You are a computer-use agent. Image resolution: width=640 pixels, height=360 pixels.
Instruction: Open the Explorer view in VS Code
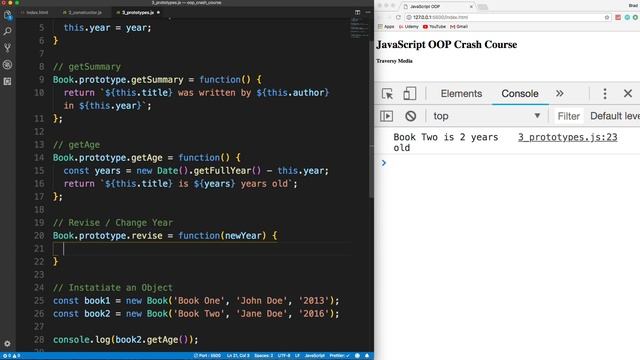click(x=7, y=16)
